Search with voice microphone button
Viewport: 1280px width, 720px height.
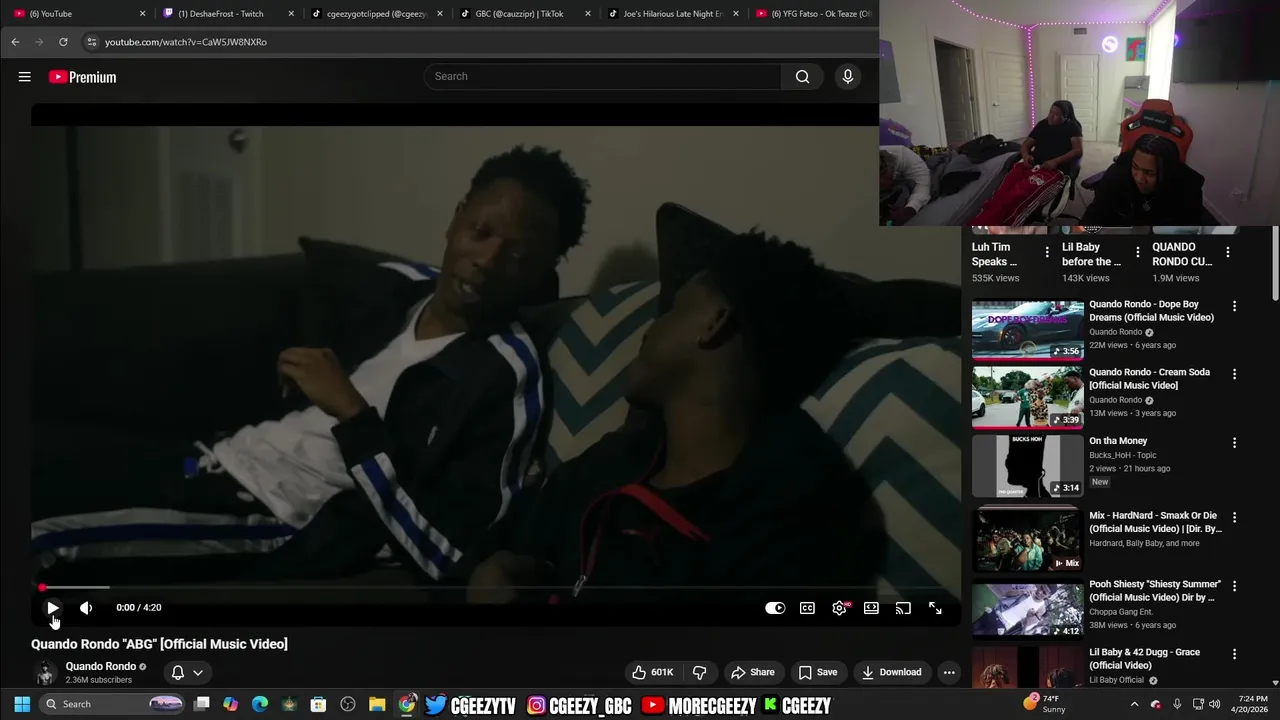848,76
